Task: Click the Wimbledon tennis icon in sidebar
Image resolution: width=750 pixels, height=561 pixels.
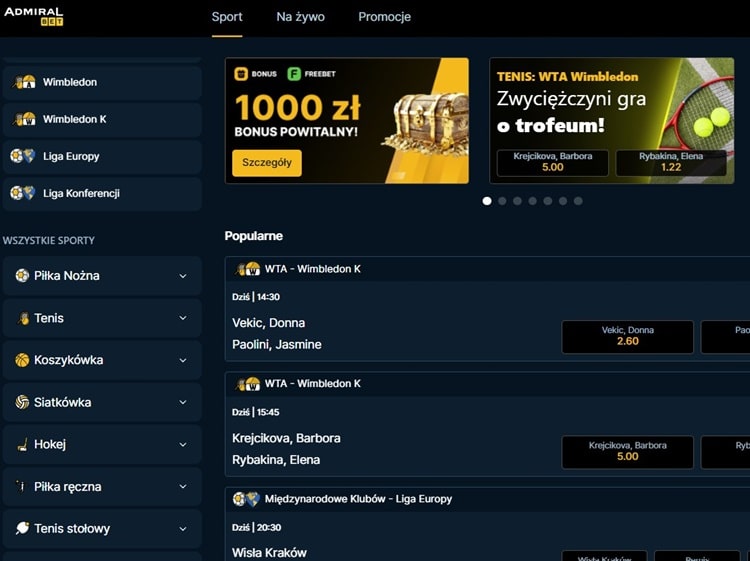Action: 24,82
